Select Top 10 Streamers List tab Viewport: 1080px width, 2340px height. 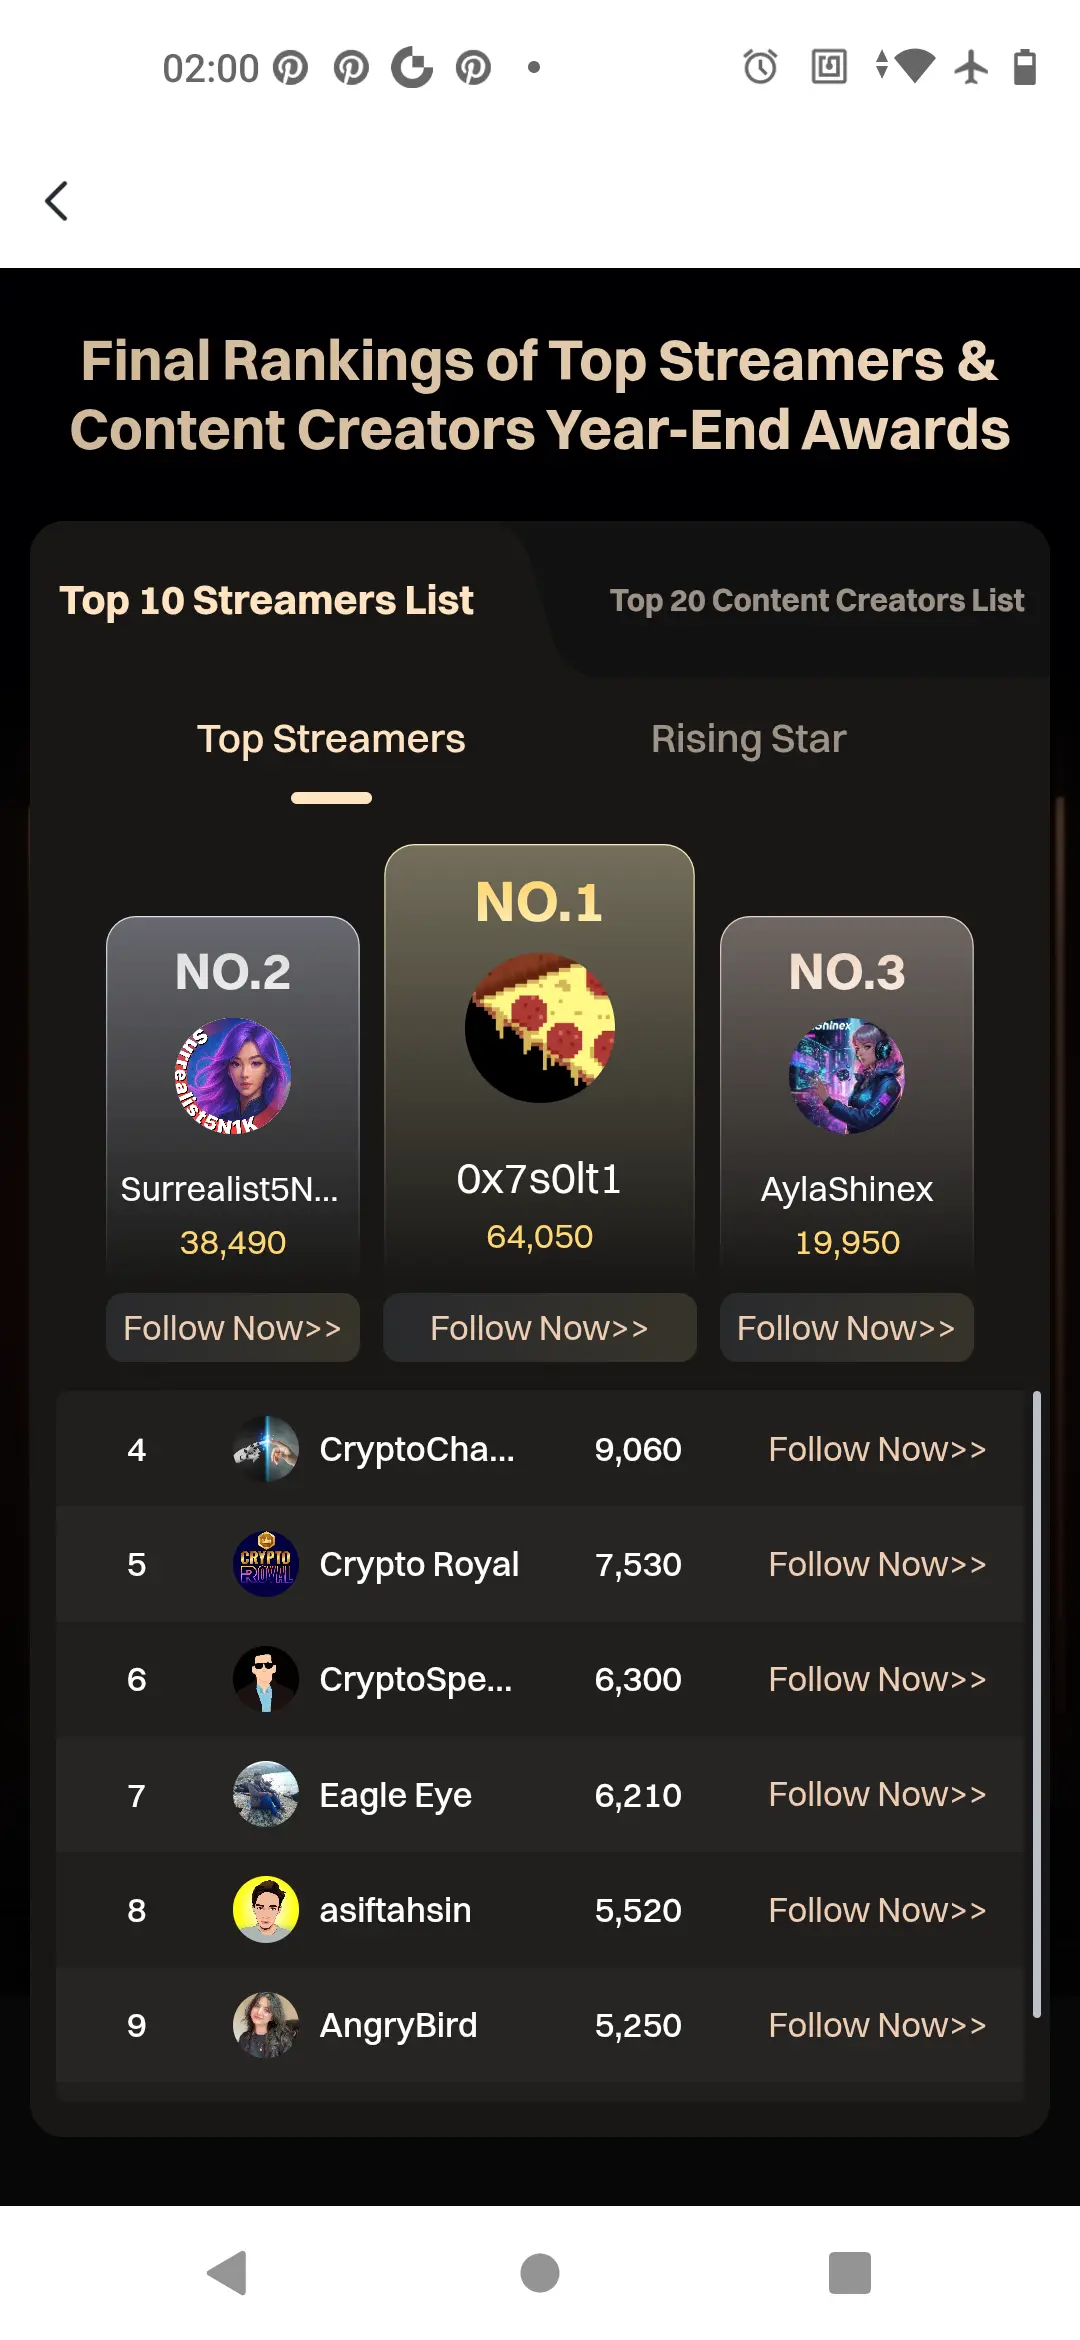(266, 600)
